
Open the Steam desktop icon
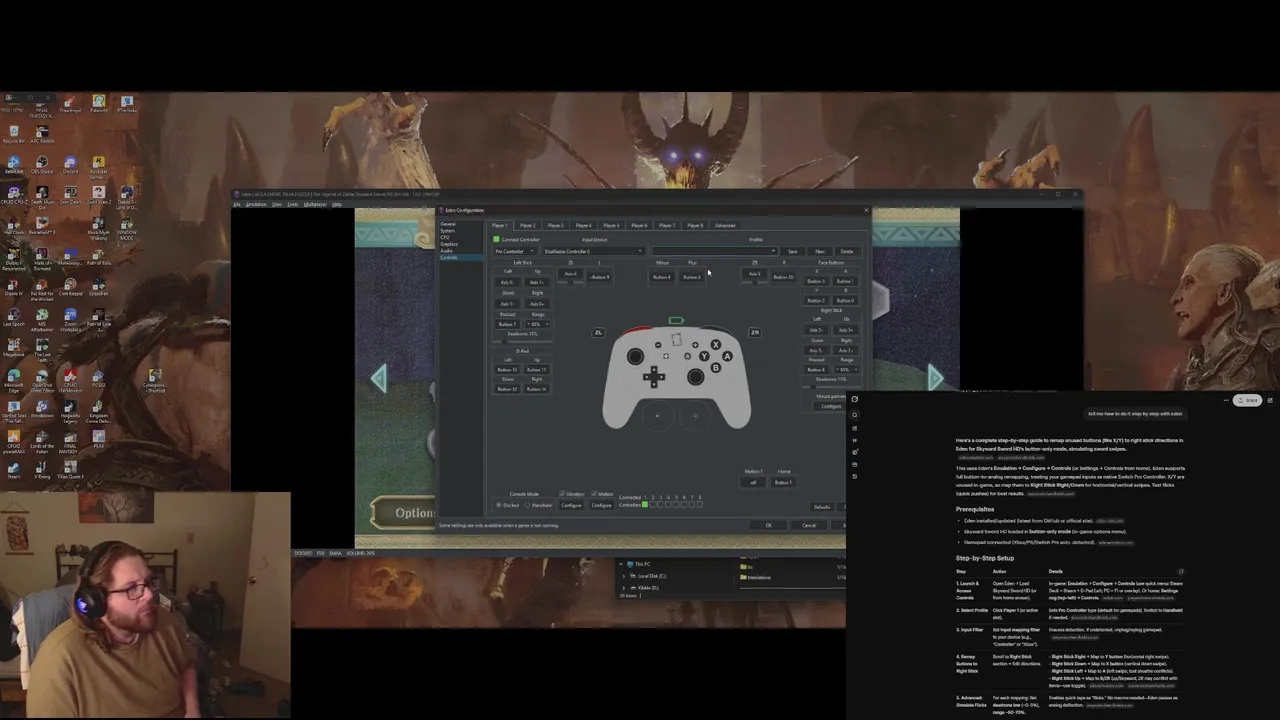pos(14,469)
